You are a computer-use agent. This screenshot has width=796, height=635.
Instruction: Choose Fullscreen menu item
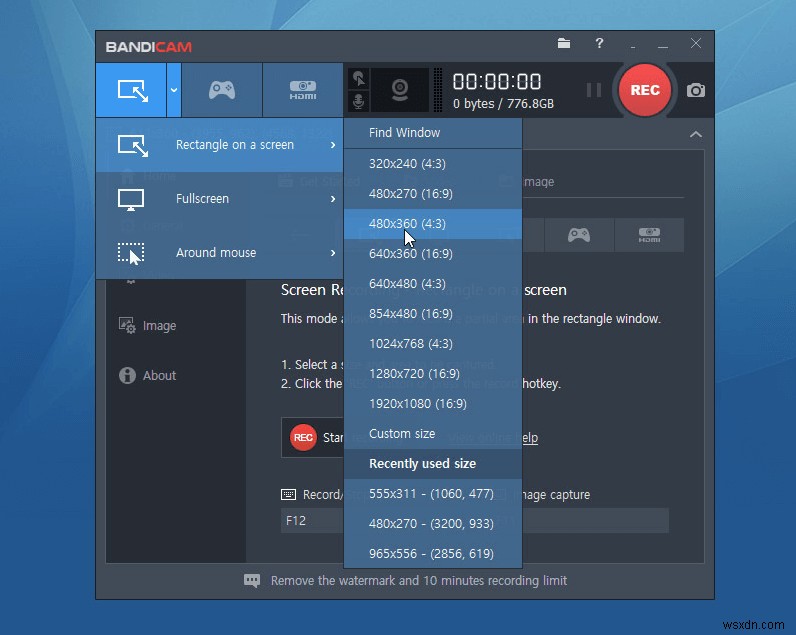coord(219,199)
